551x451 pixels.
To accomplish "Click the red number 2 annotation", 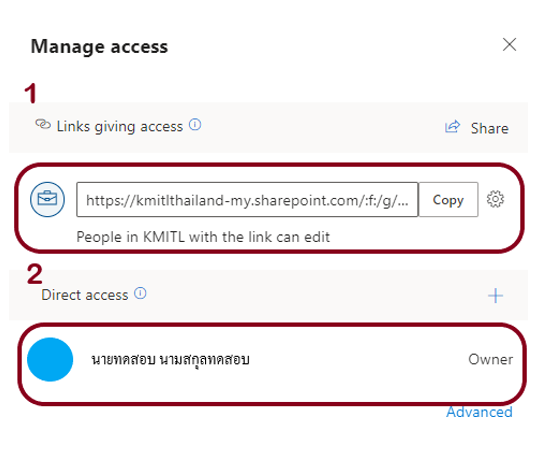I will [35, 274].
